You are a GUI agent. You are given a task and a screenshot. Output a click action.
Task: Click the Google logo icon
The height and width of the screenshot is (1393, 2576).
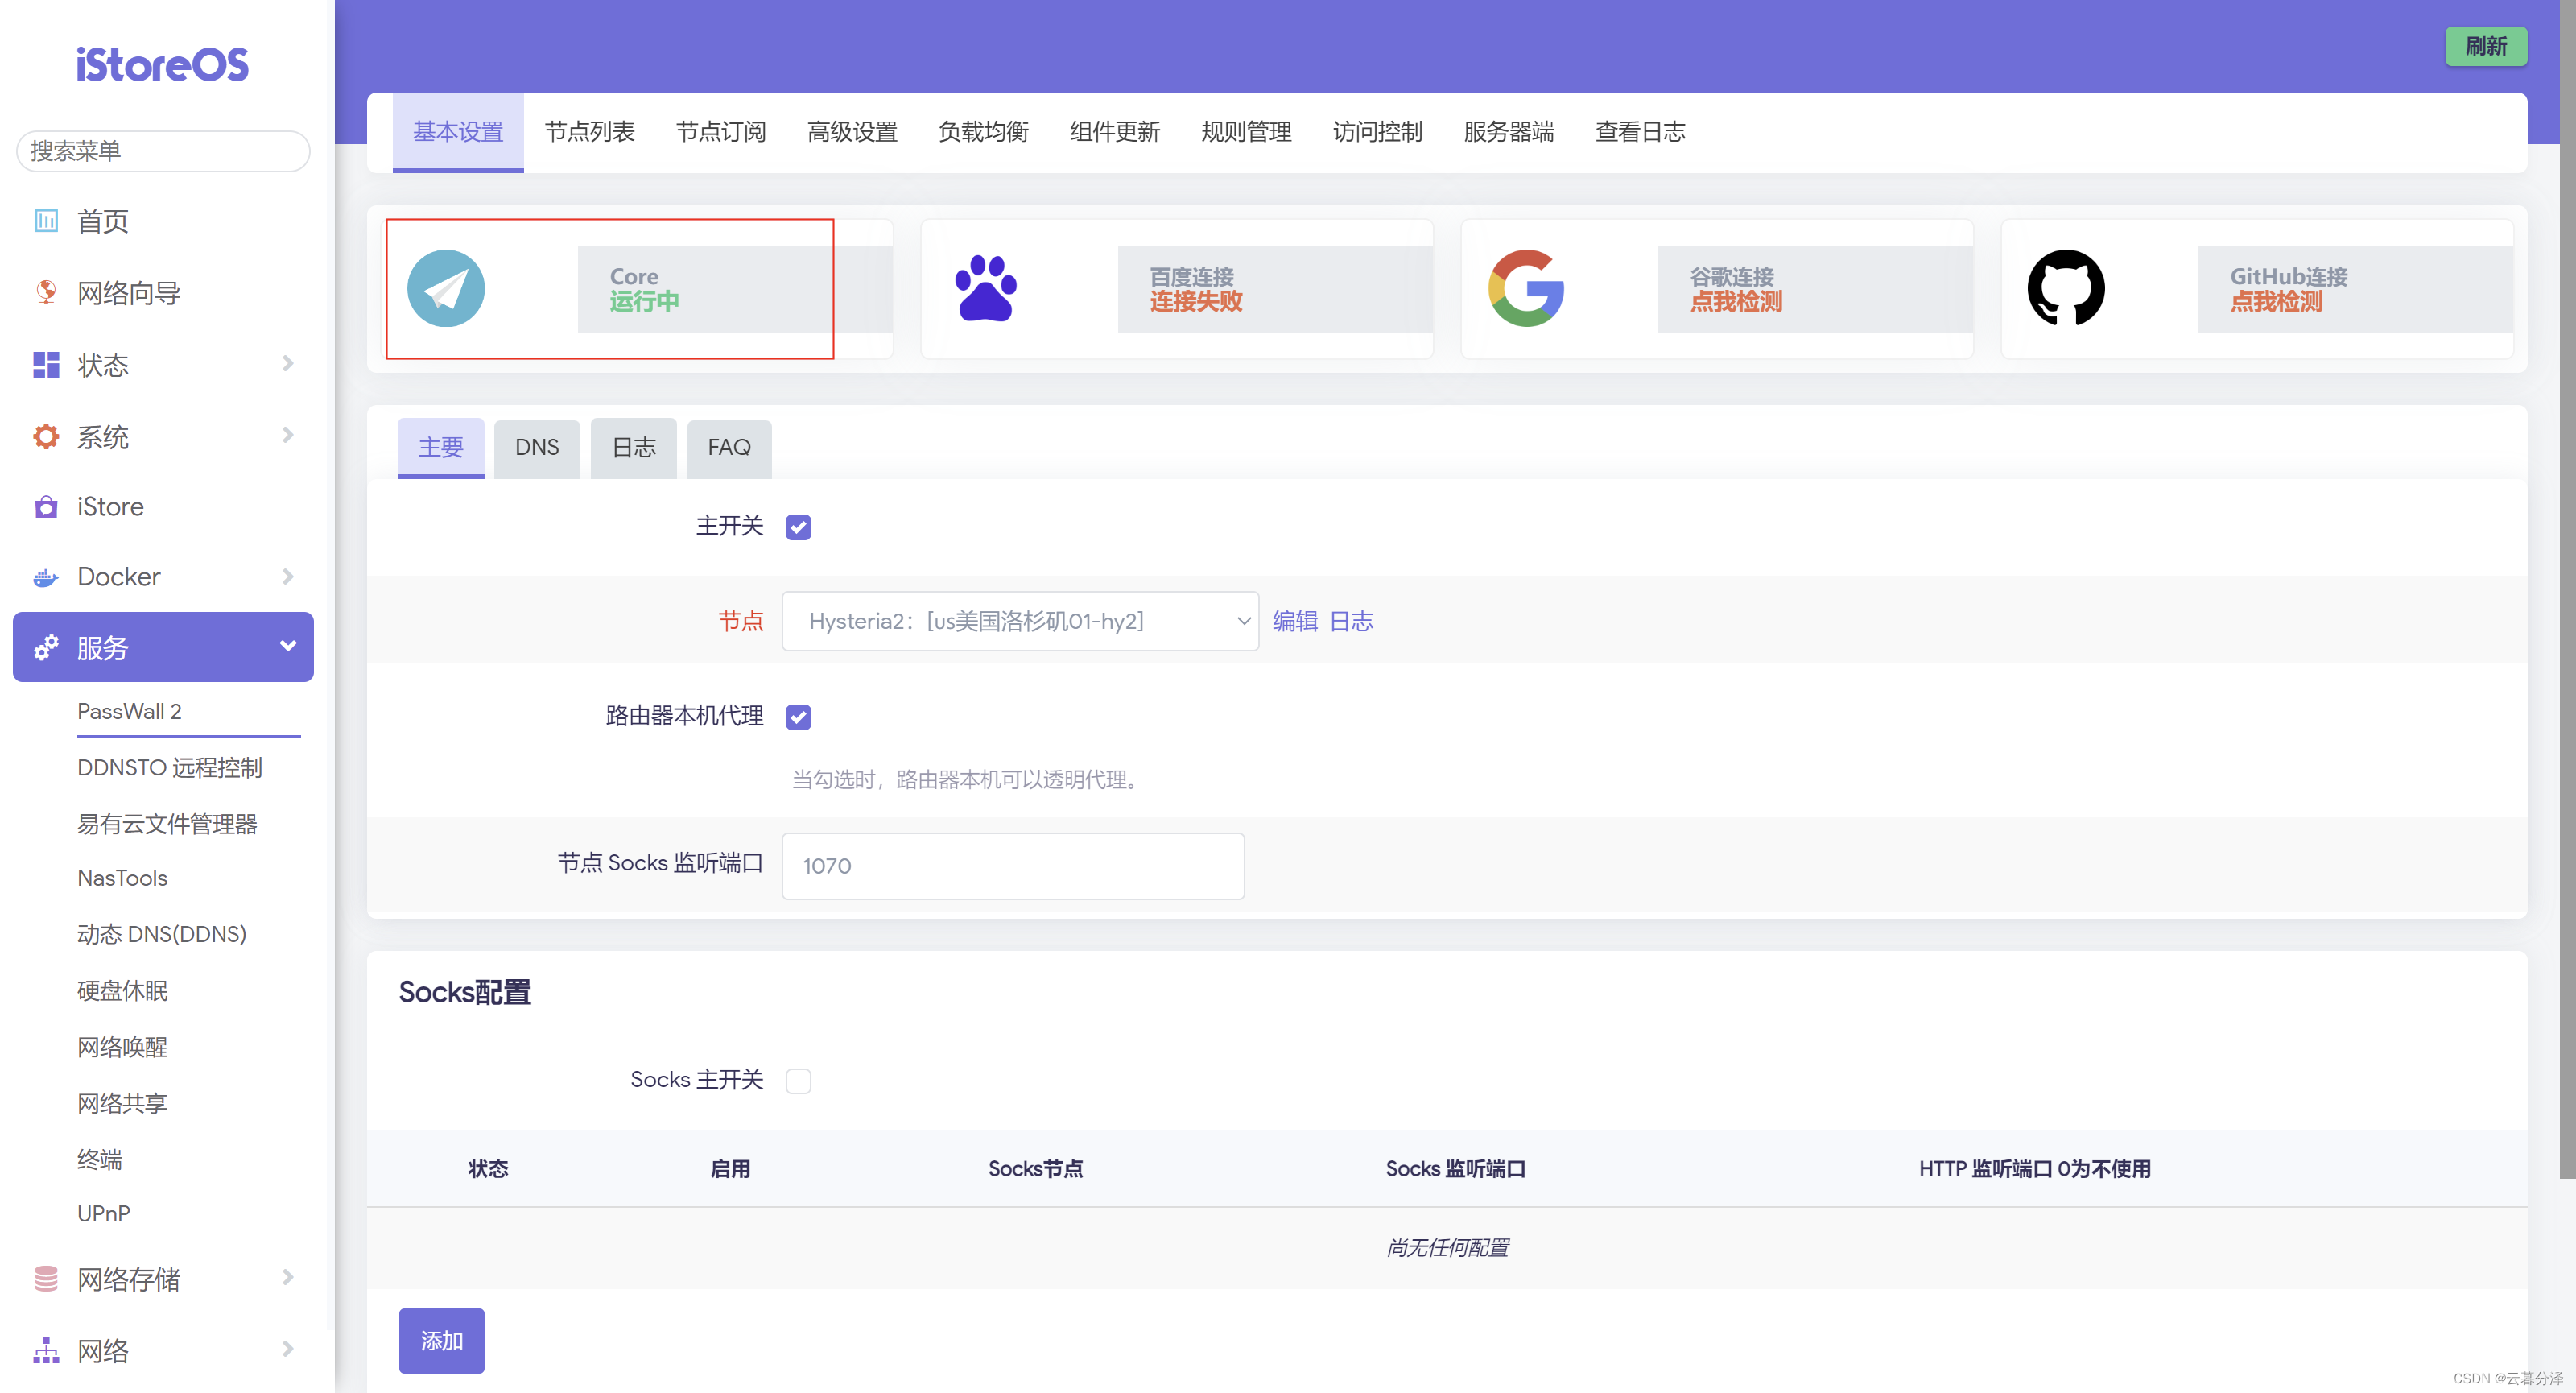[x=1526, y=288]
